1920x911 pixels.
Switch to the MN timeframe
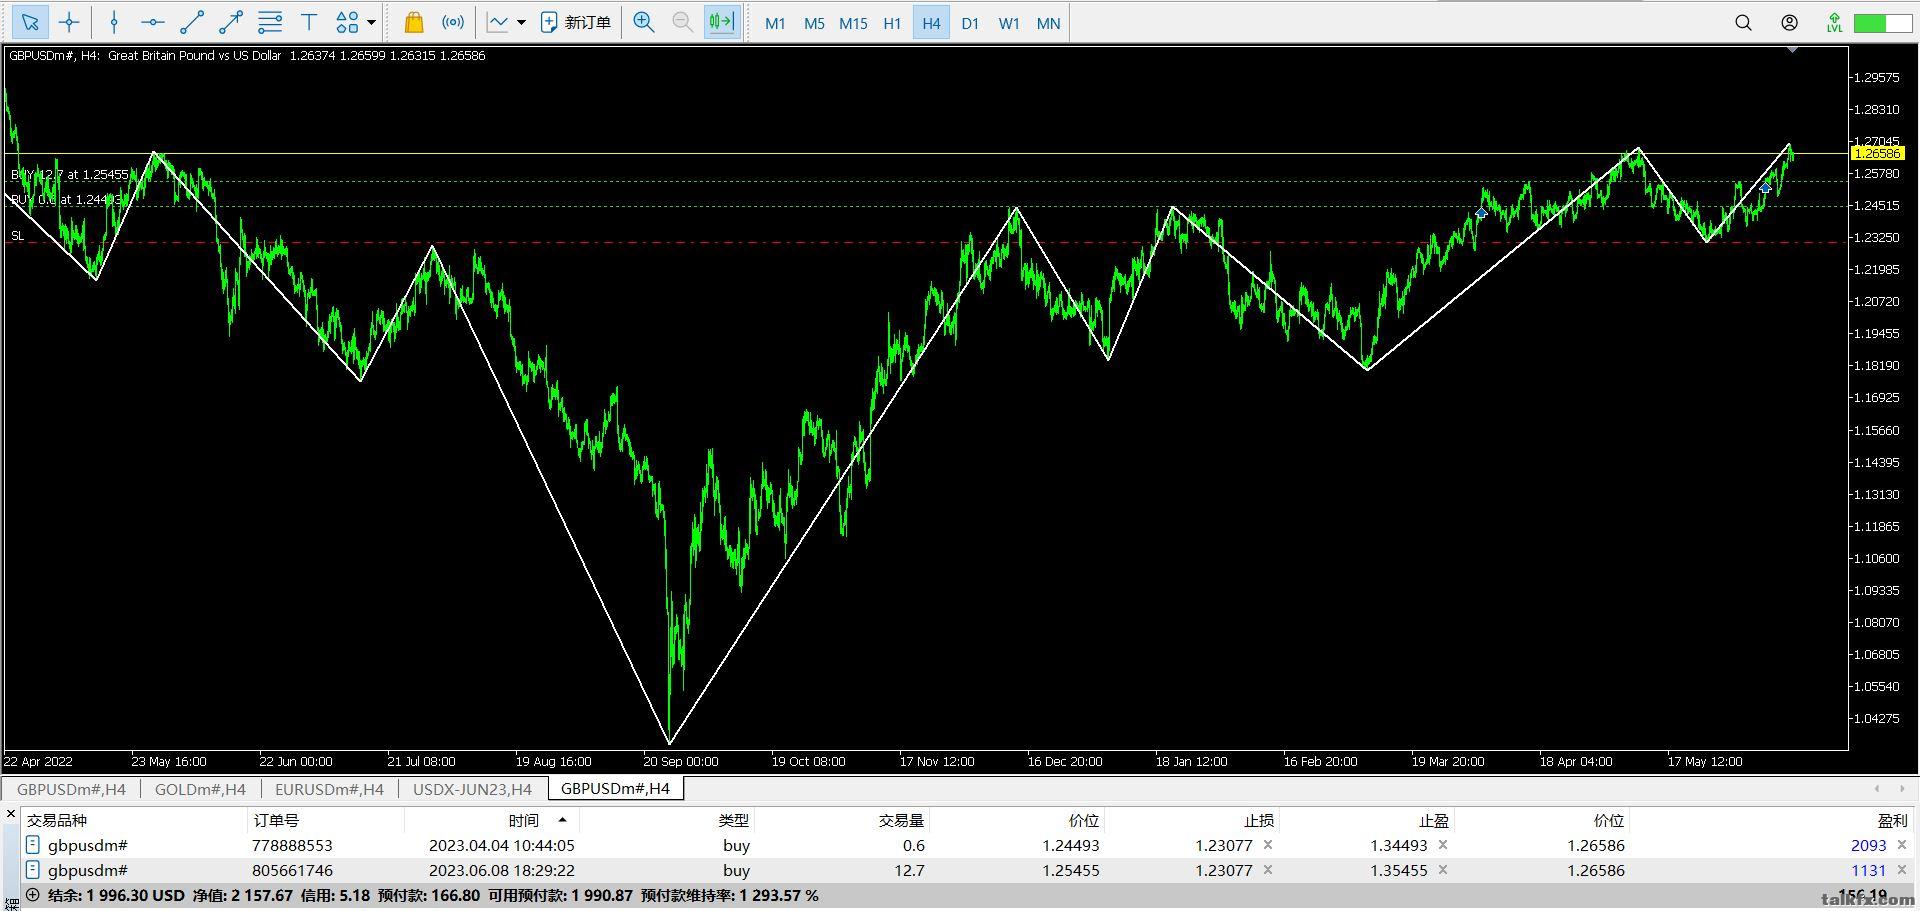coord(1048,23)
